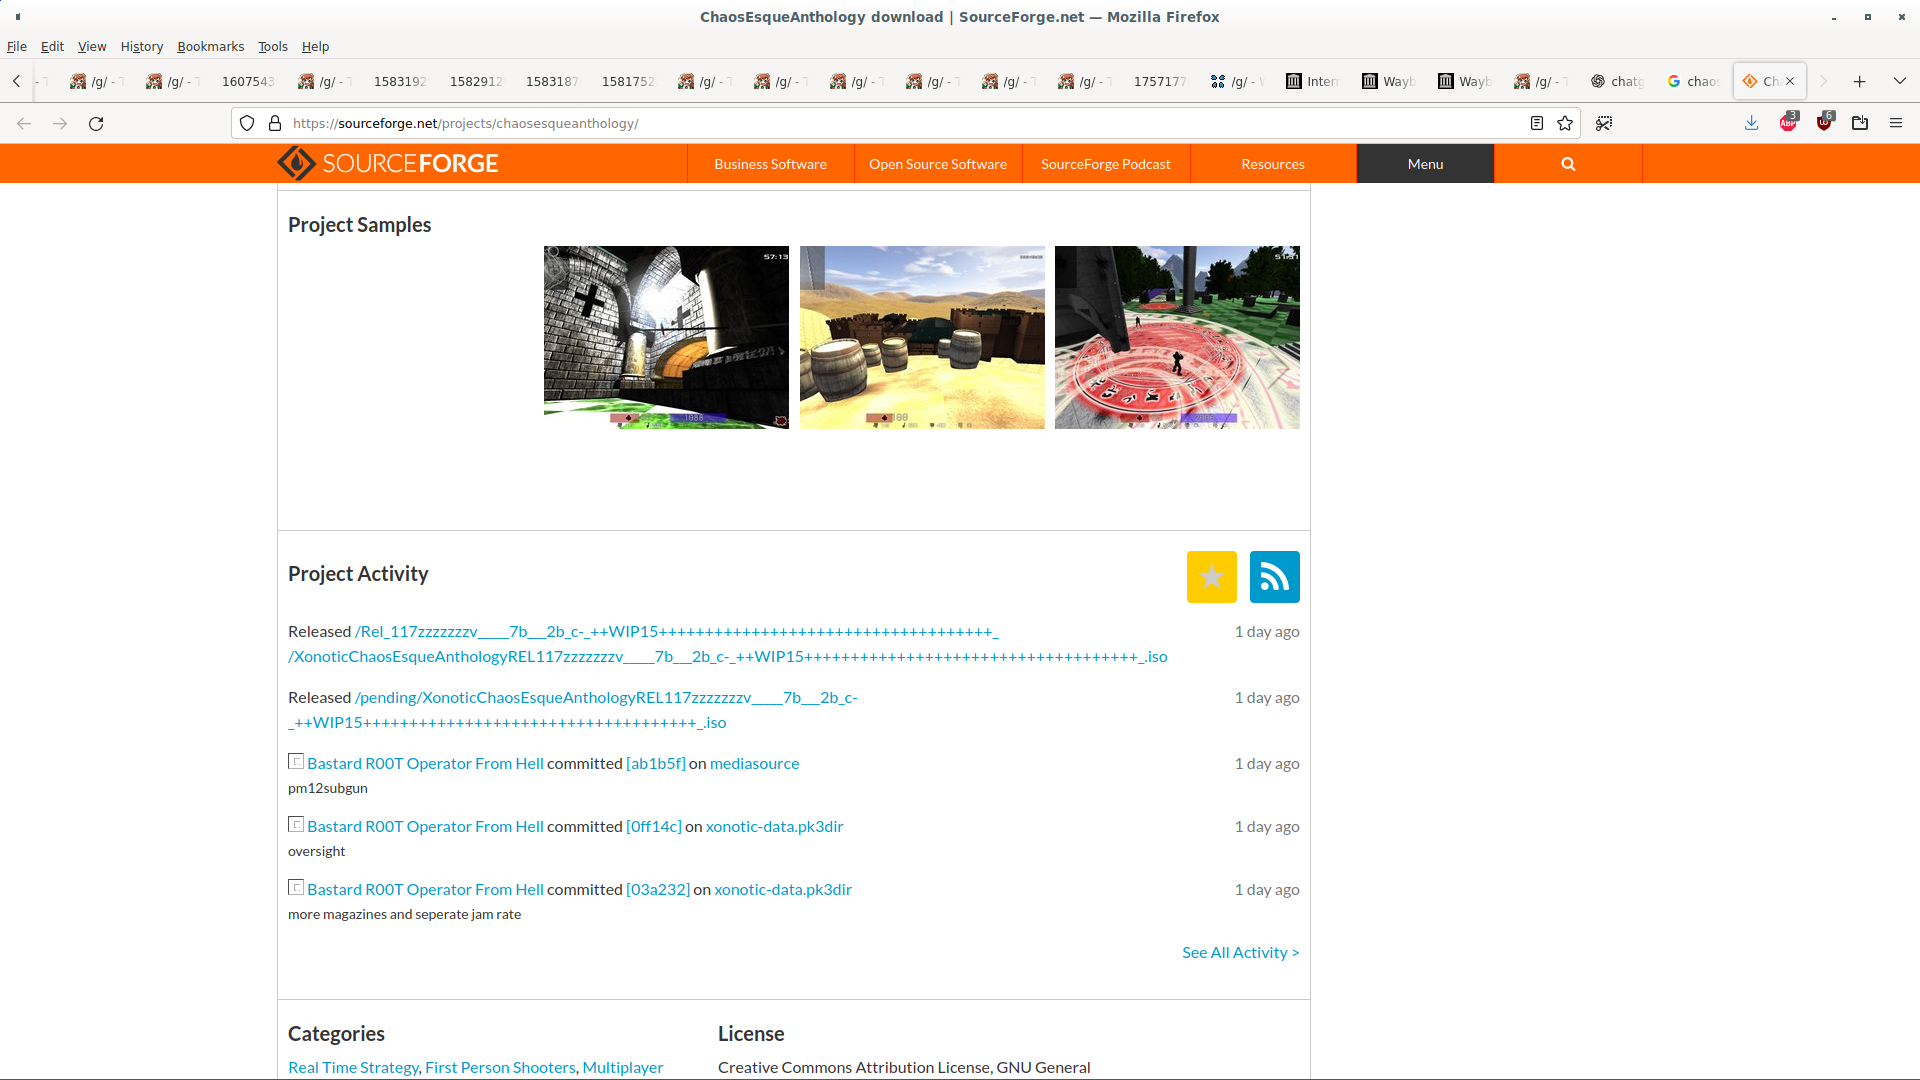Click the yellow star favorite button
Image resolution: width=1920 pixels, height=1080 pixels.
coord(1211,577)
